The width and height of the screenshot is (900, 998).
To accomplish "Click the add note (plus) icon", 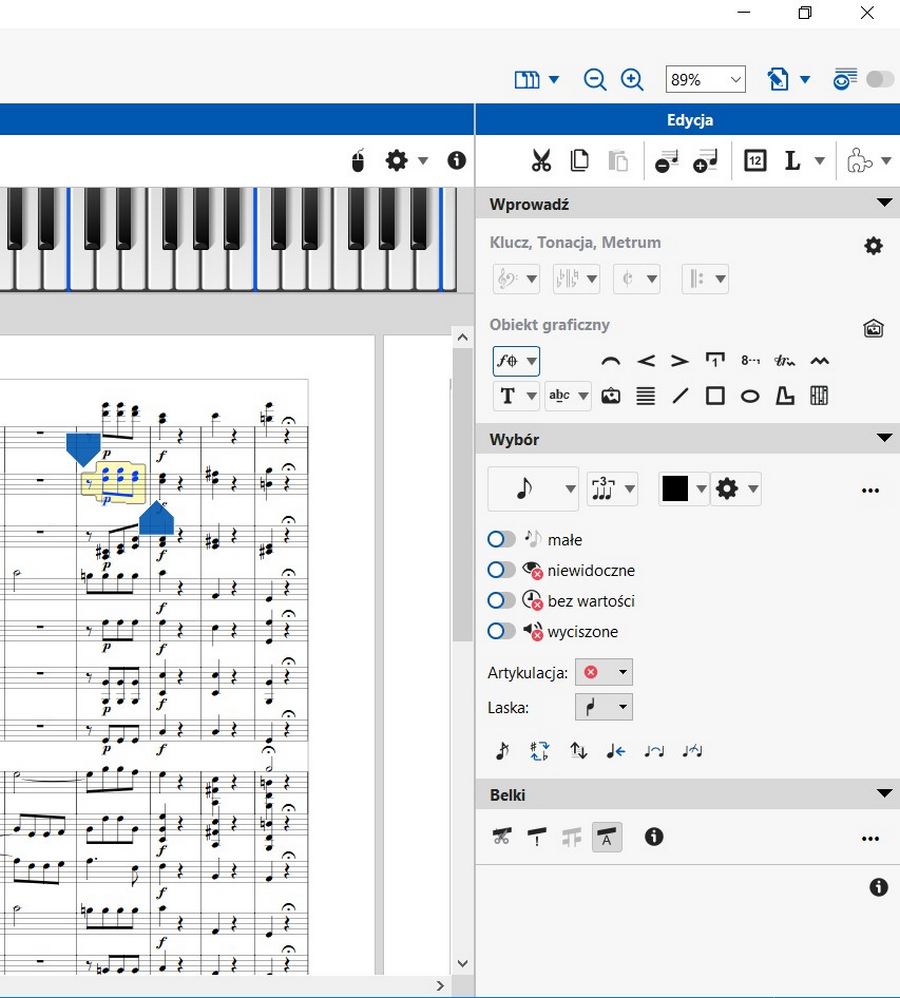I will click(x=705, y=161).
